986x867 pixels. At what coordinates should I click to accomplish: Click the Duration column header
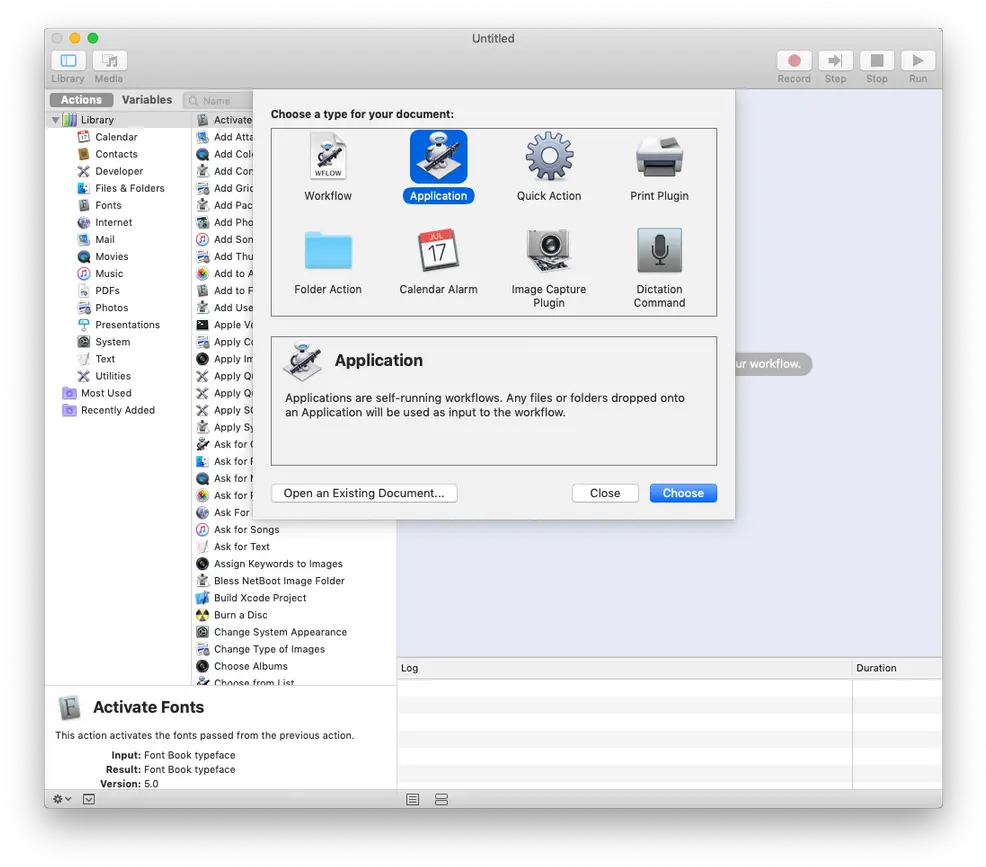point(897,668)
